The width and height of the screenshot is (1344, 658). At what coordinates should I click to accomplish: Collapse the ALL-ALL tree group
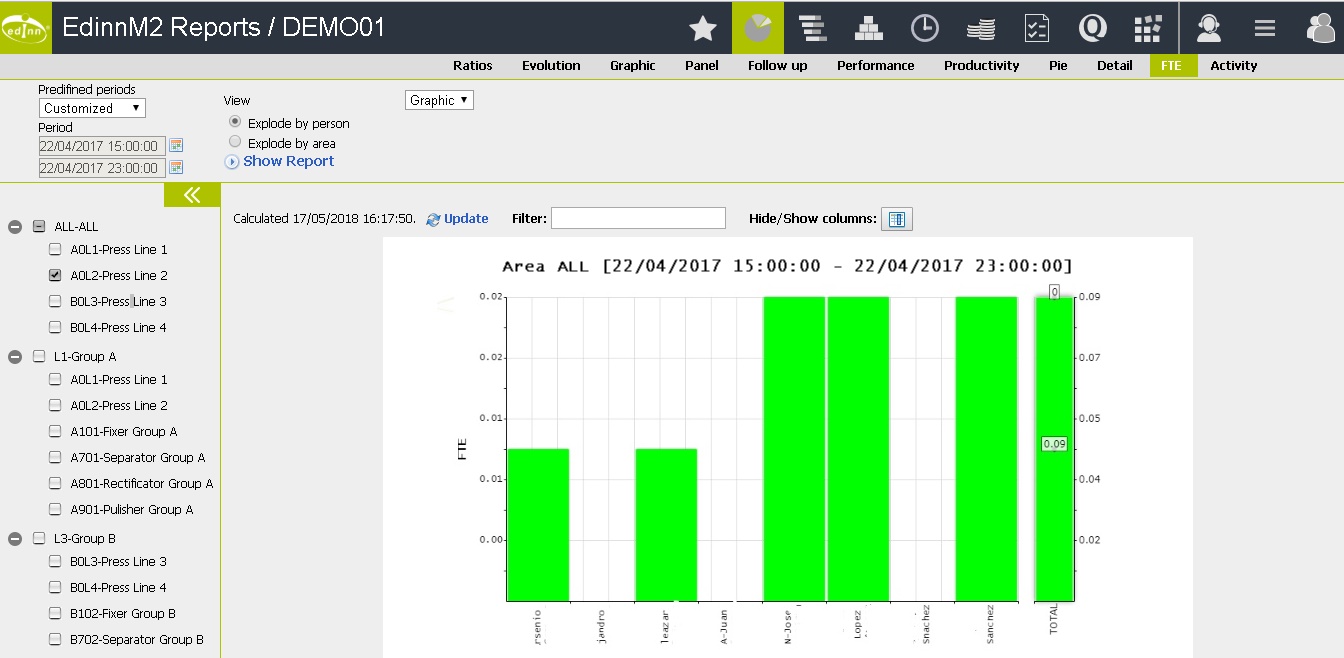pyautogui.click(x=15, y=227)
